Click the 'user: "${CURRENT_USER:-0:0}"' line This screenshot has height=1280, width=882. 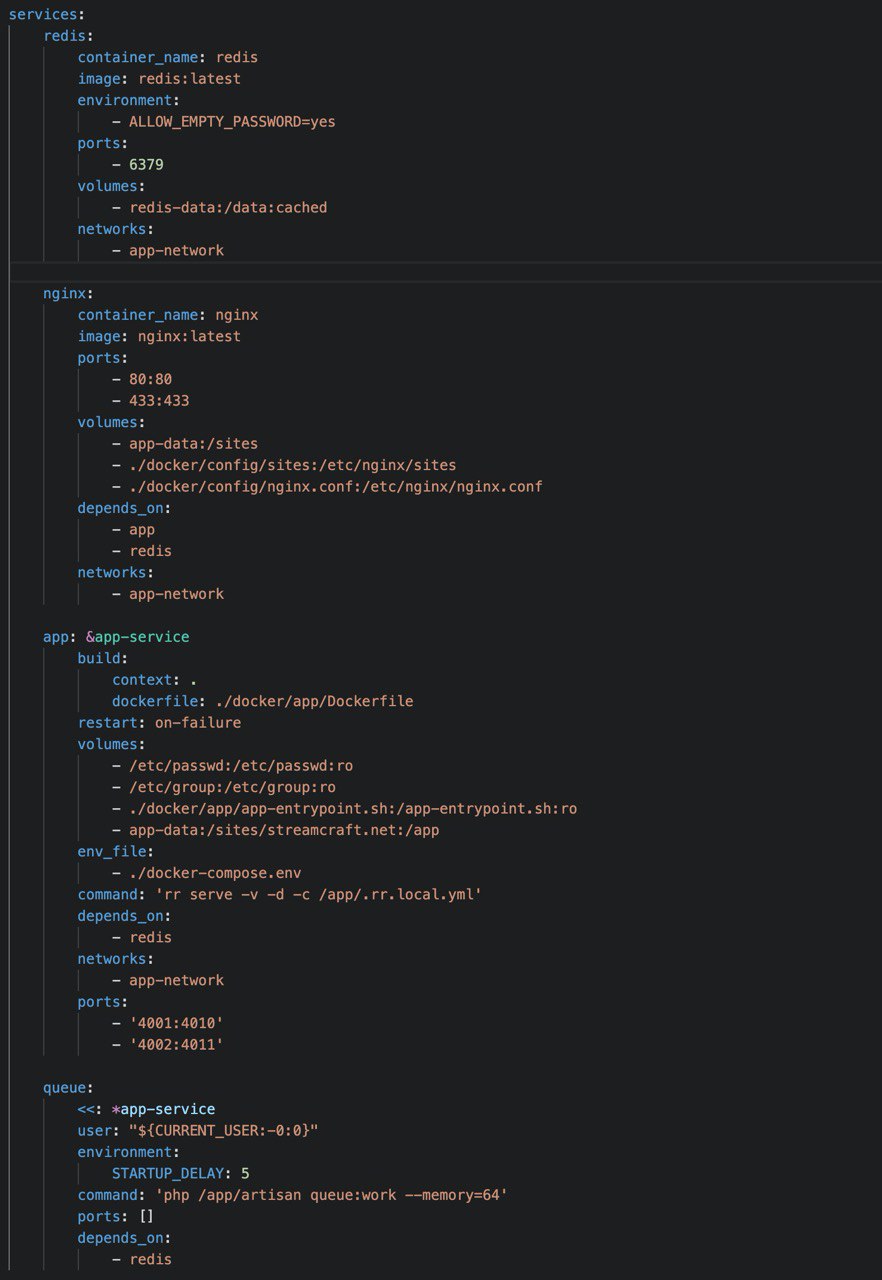pyautogui.click(x=198, y=1130)
